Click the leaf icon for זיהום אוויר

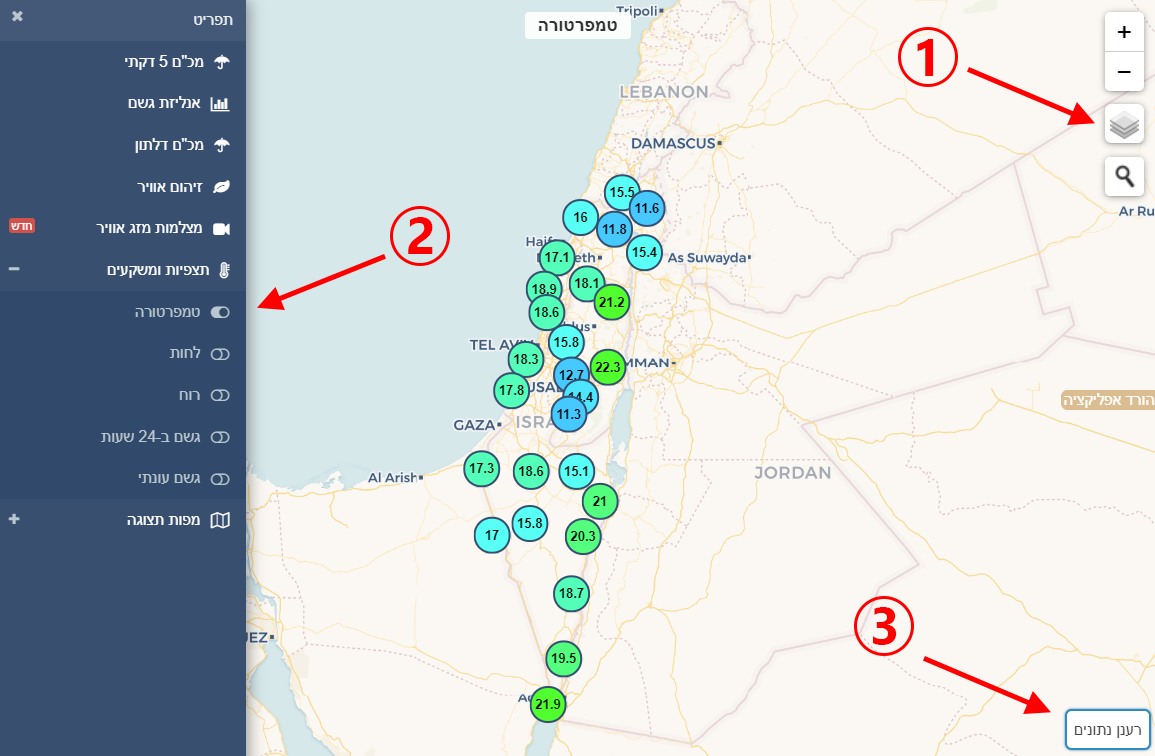pos(222,187)
